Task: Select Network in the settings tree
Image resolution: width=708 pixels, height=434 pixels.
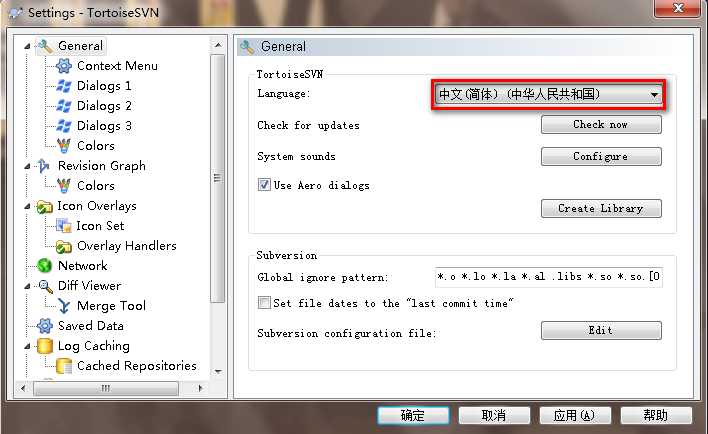Action: pos(83,266)
